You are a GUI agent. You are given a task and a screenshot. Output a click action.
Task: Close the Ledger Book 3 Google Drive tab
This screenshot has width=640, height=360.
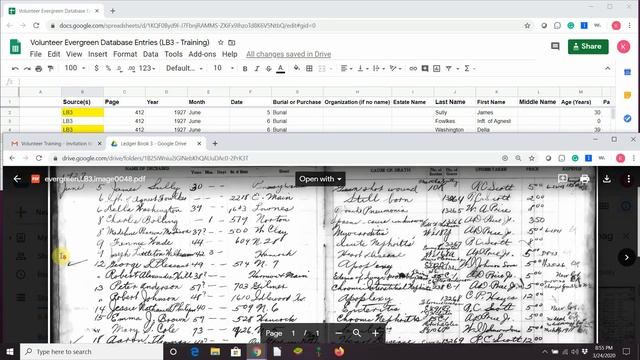click(199, 143)
